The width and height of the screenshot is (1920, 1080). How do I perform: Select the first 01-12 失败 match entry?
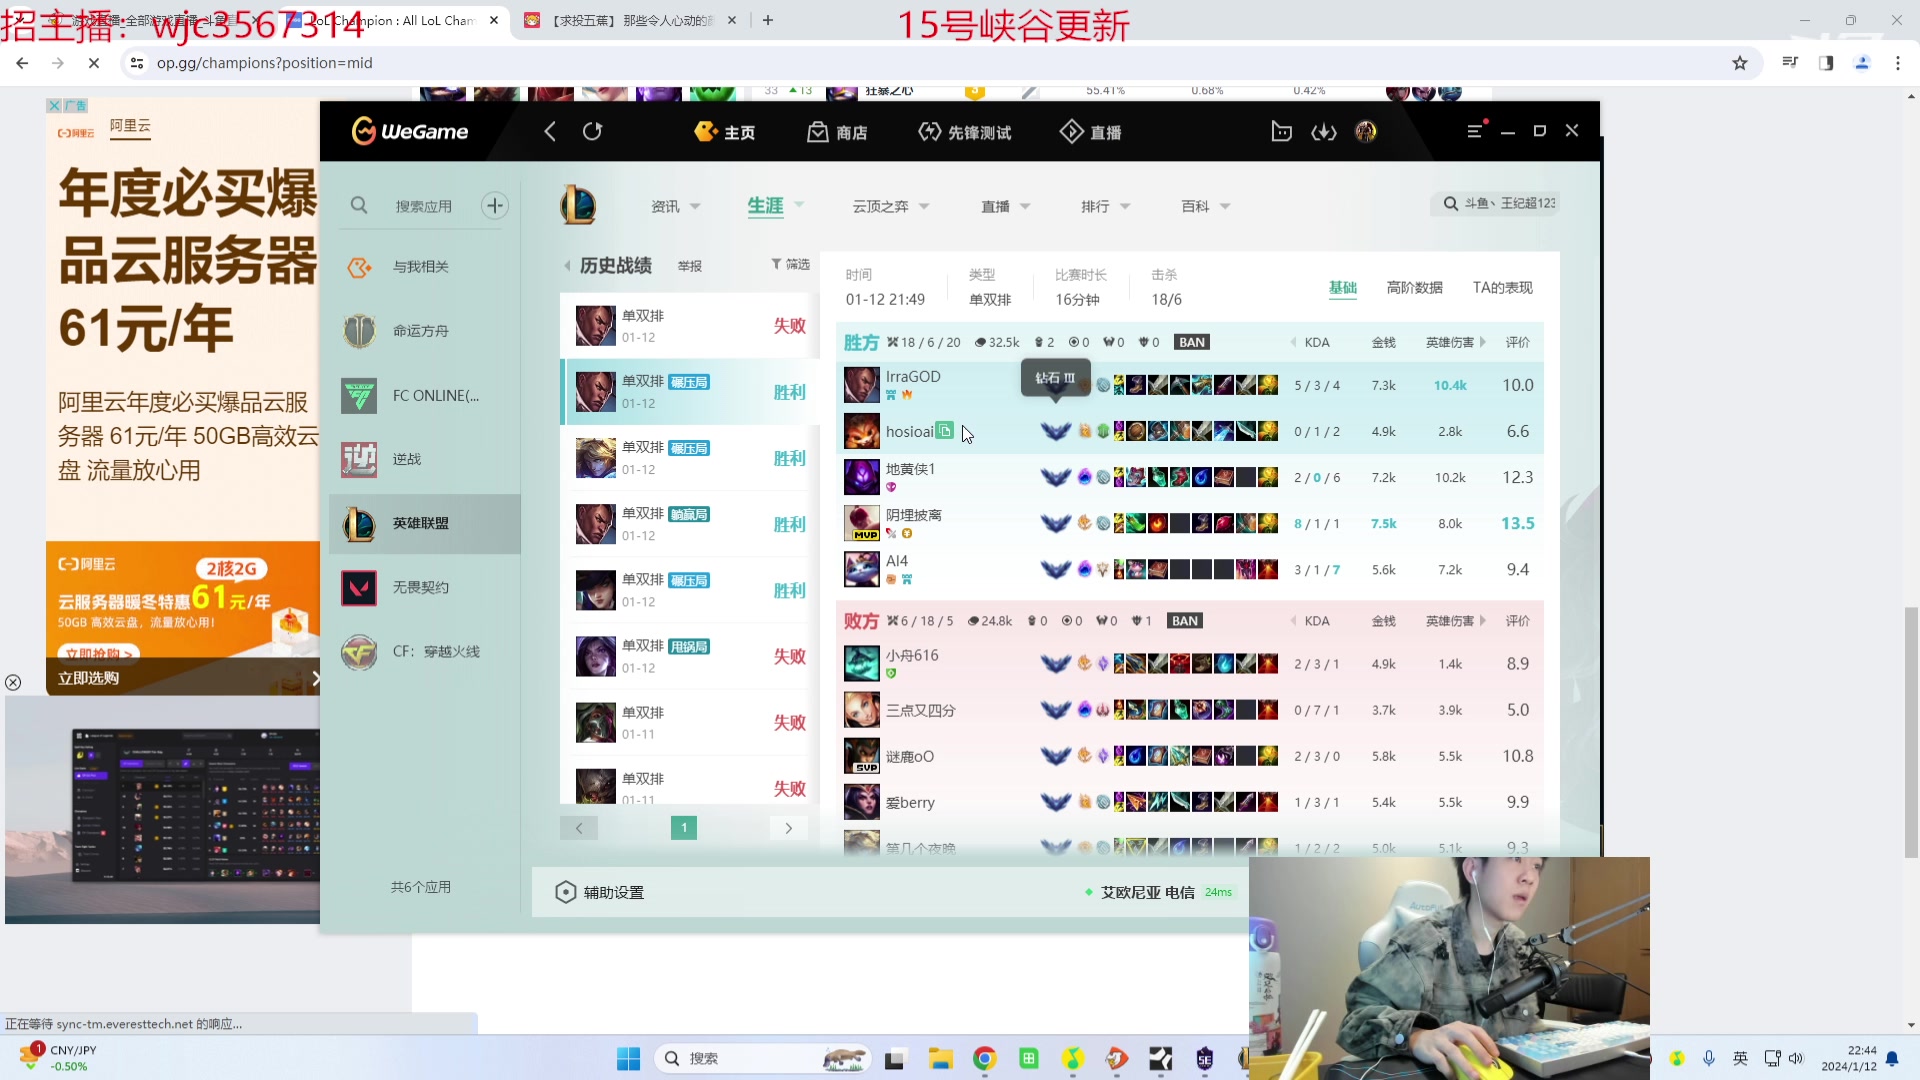[x=690, y=326]
